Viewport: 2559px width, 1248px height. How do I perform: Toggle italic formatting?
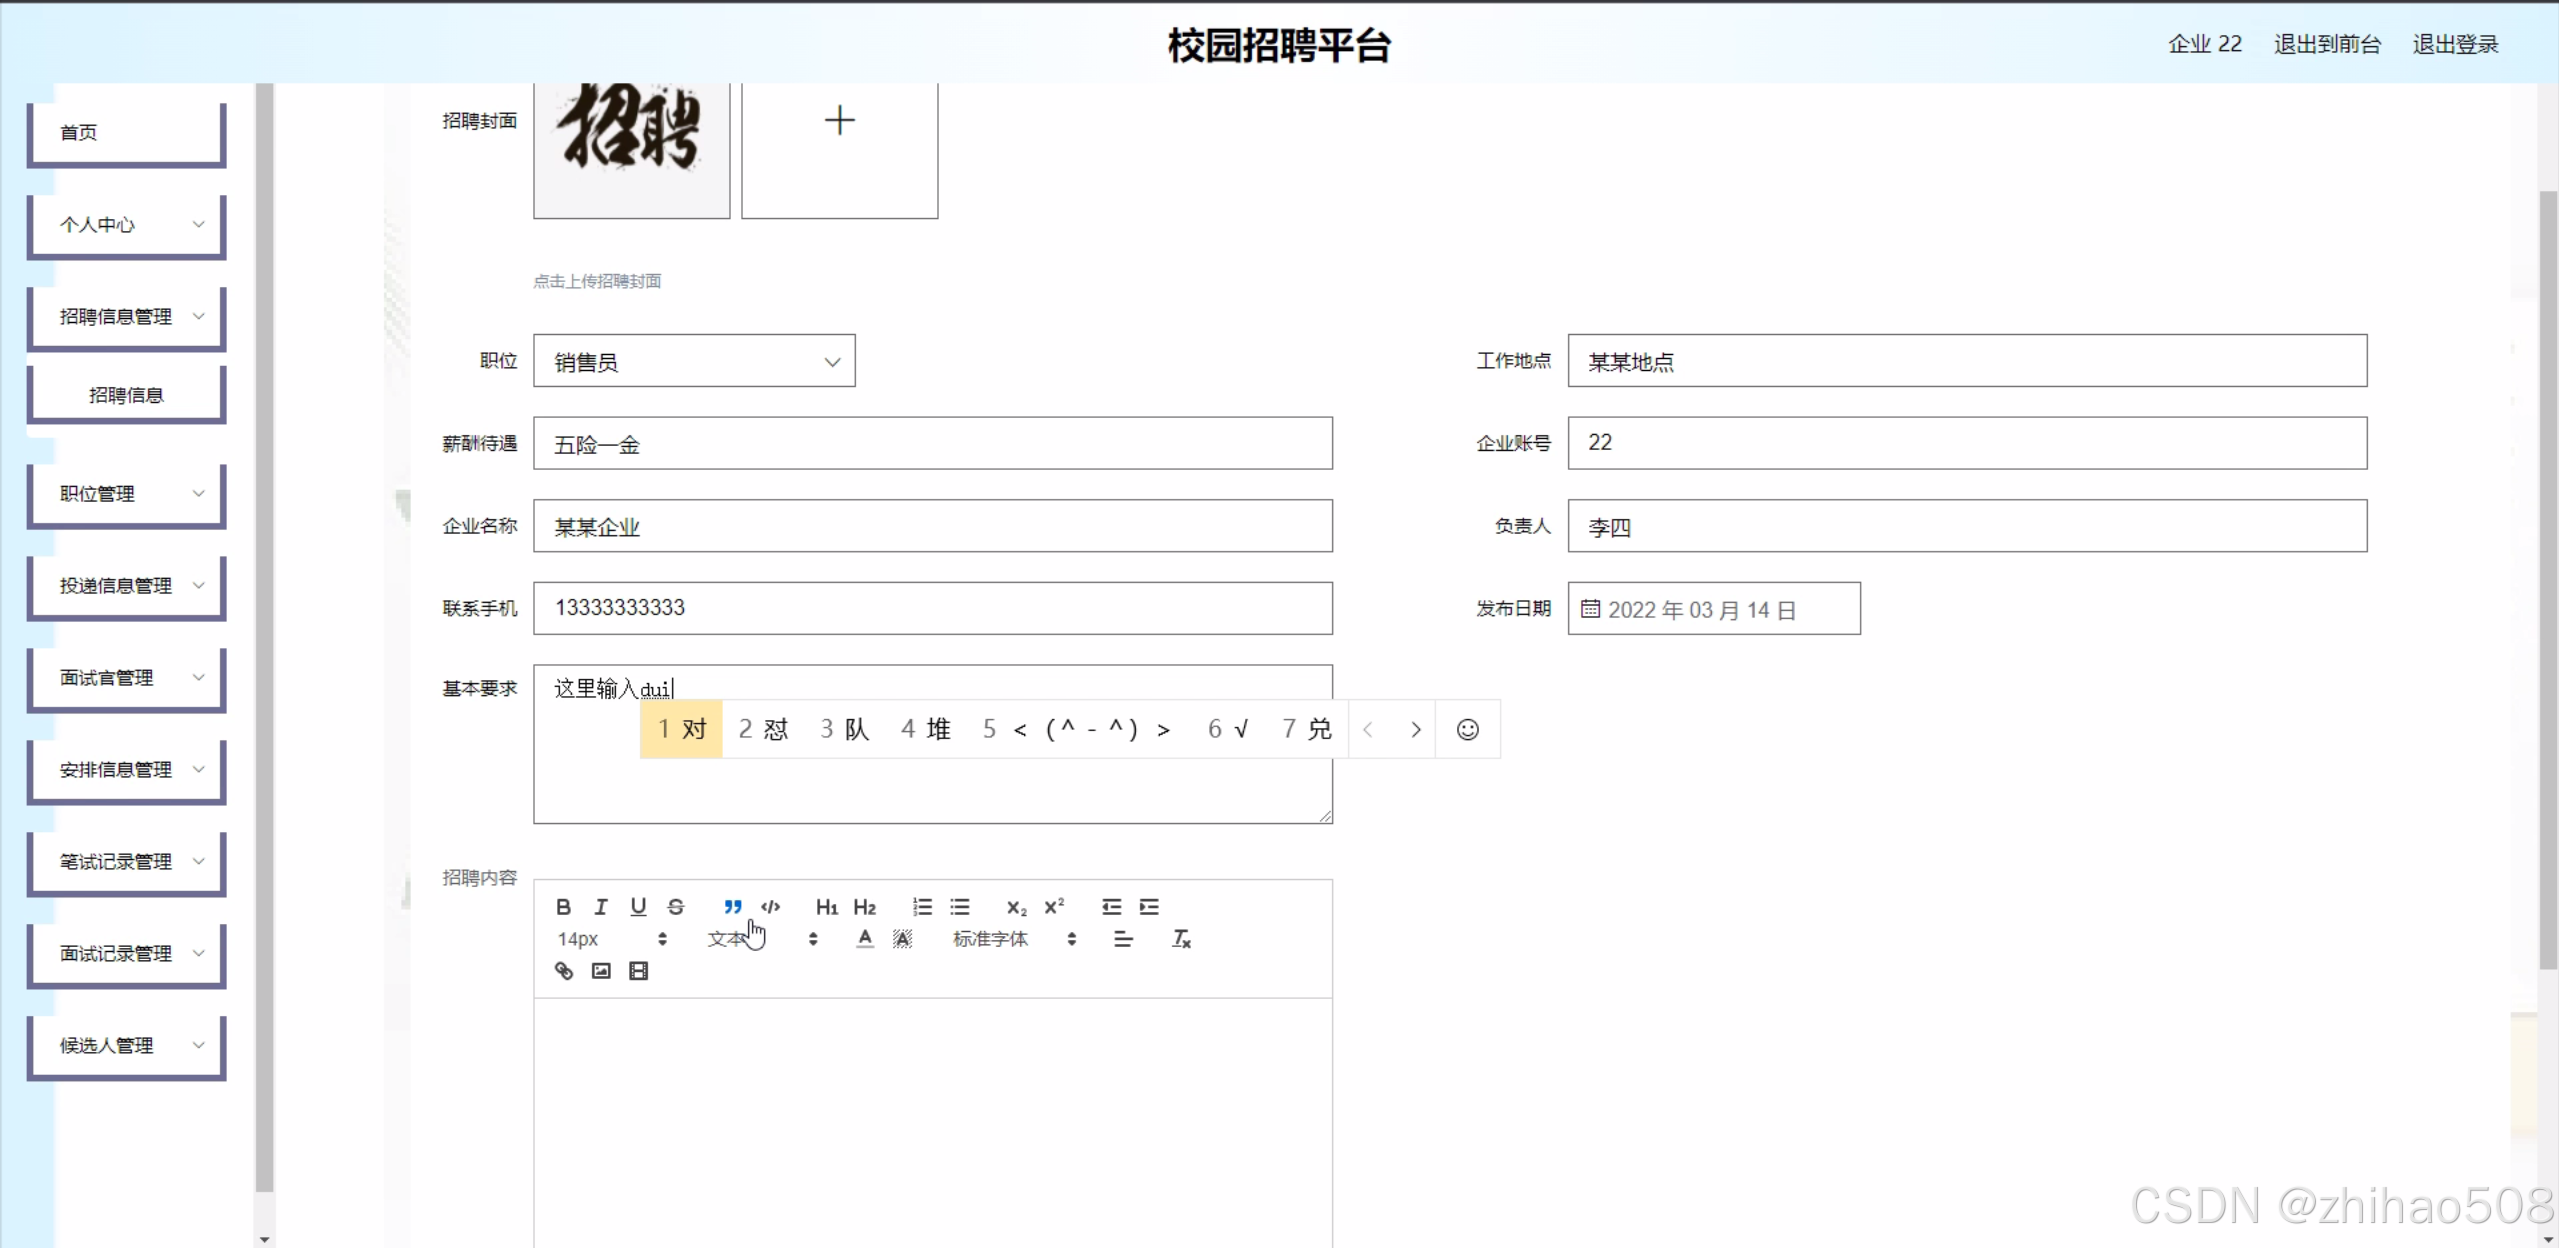coord(600,907)
